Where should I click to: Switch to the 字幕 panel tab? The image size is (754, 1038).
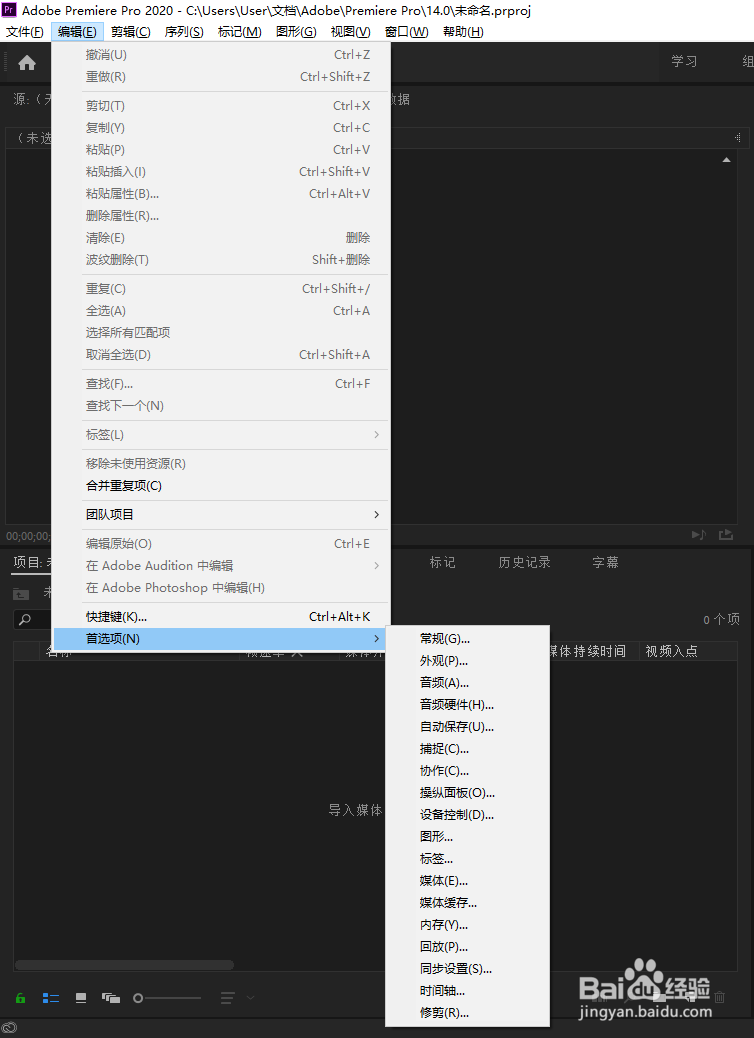pos(605,562)
